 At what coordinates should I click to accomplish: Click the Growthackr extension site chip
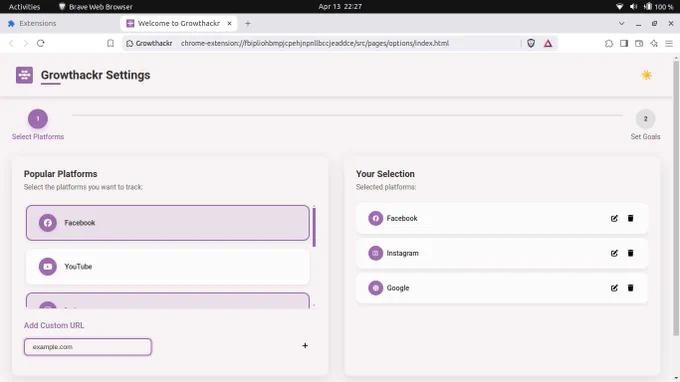click(x=149, y=43)
